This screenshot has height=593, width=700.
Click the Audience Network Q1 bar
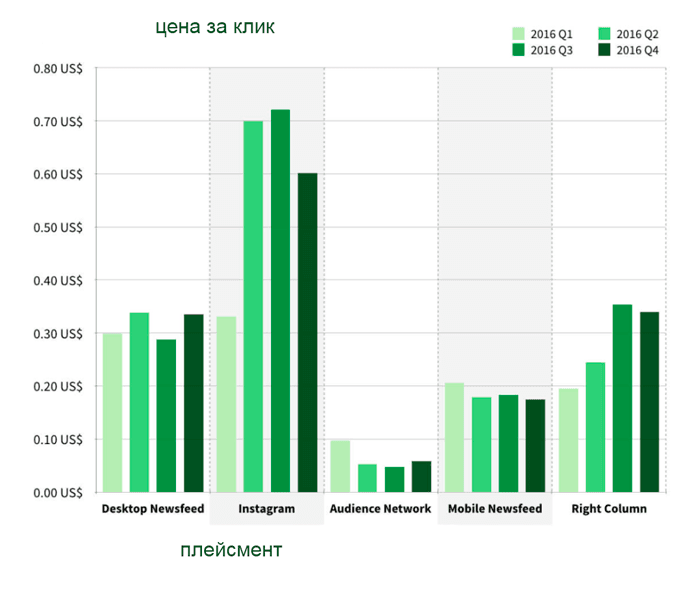340,466
